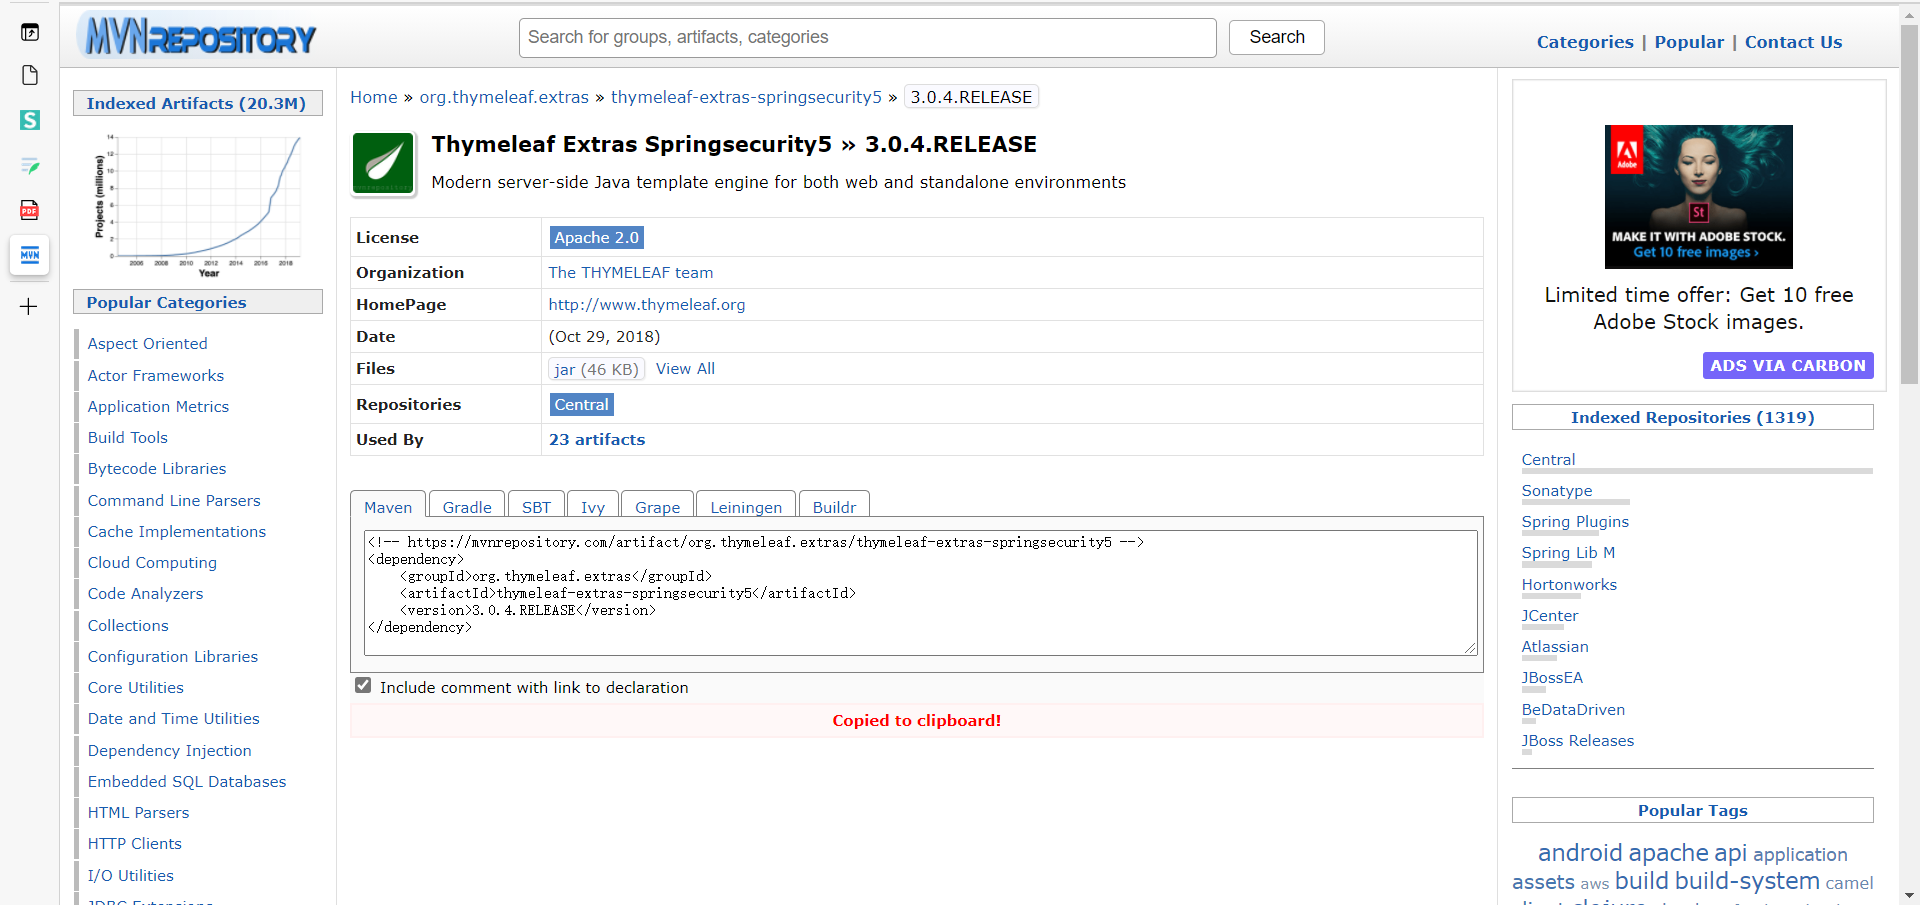Image resolution: width=1920 pixels, height=905 pixels.
Task: Open Cache Implementations category
Action: tap(176, 532)
